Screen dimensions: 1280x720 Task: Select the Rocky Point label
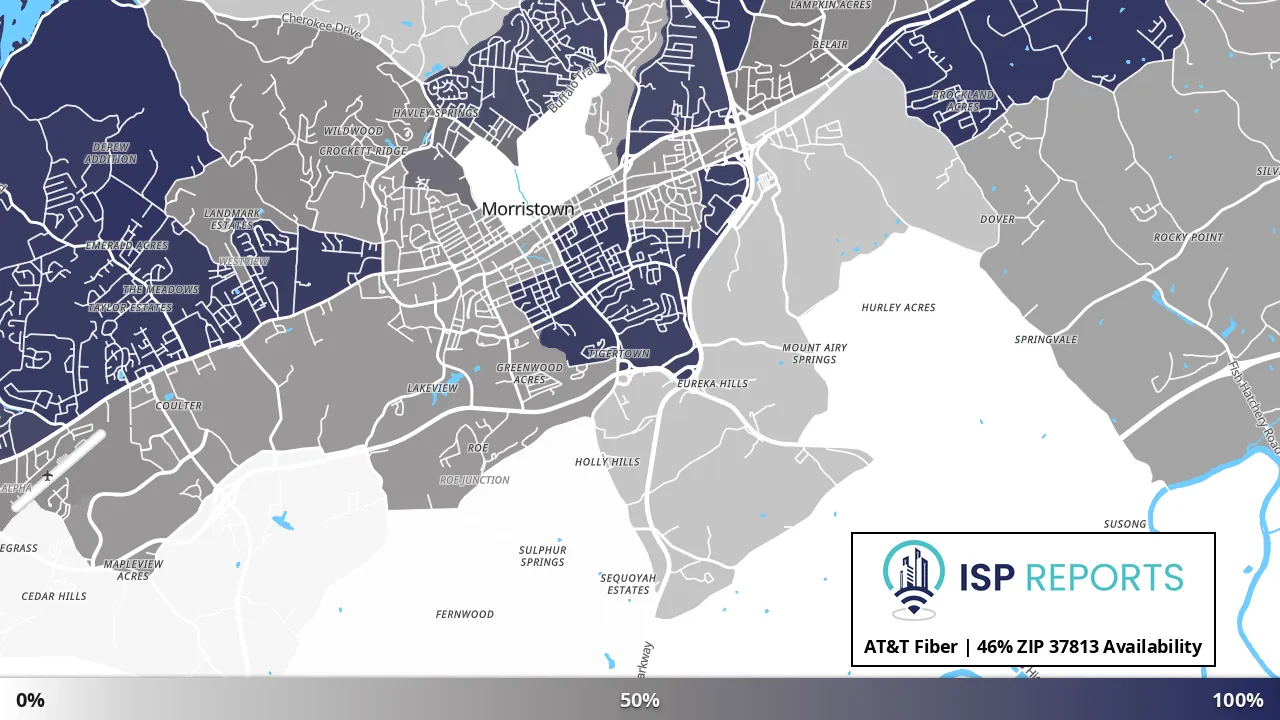click(x=1188, y=237)
